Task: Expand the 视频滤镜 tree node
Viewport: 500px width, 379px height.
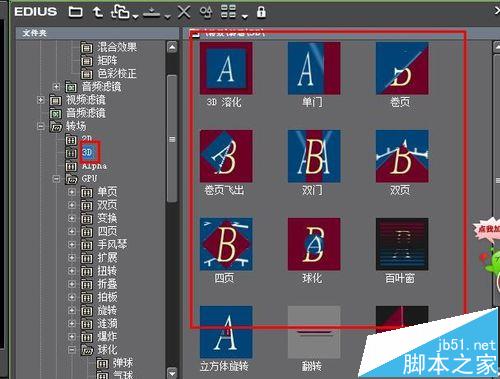Action: tap(41, 100)
